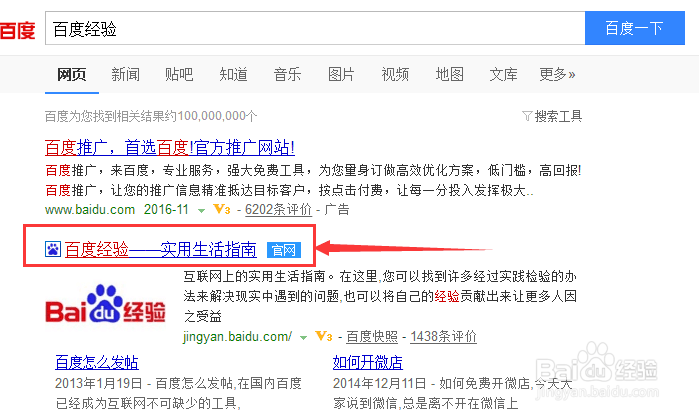Screen dimensions: 699x416
Task: Click the jingyan.baidu.com/ URL text
Action: point(238,336)
